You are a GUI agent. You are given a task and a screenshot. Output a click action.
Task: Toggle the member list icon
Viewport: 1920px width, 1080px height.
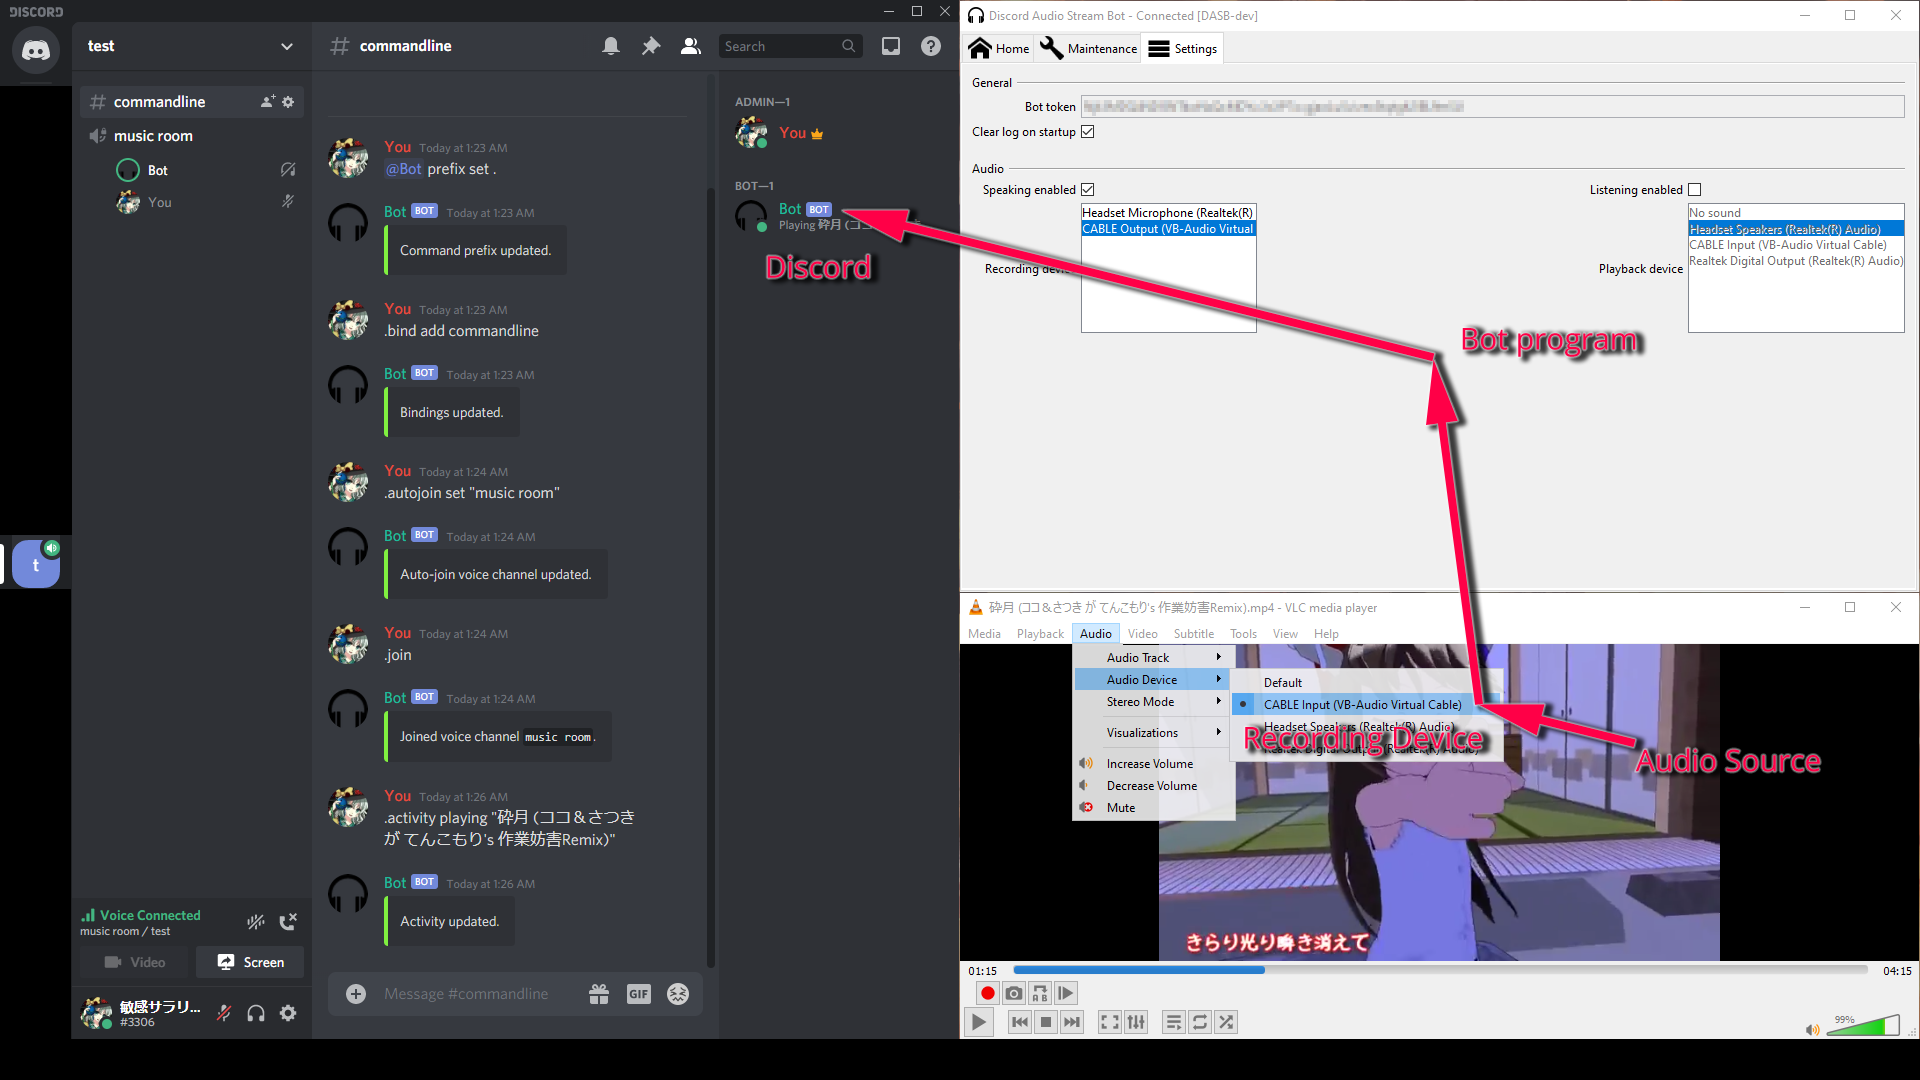coord(691,46)
